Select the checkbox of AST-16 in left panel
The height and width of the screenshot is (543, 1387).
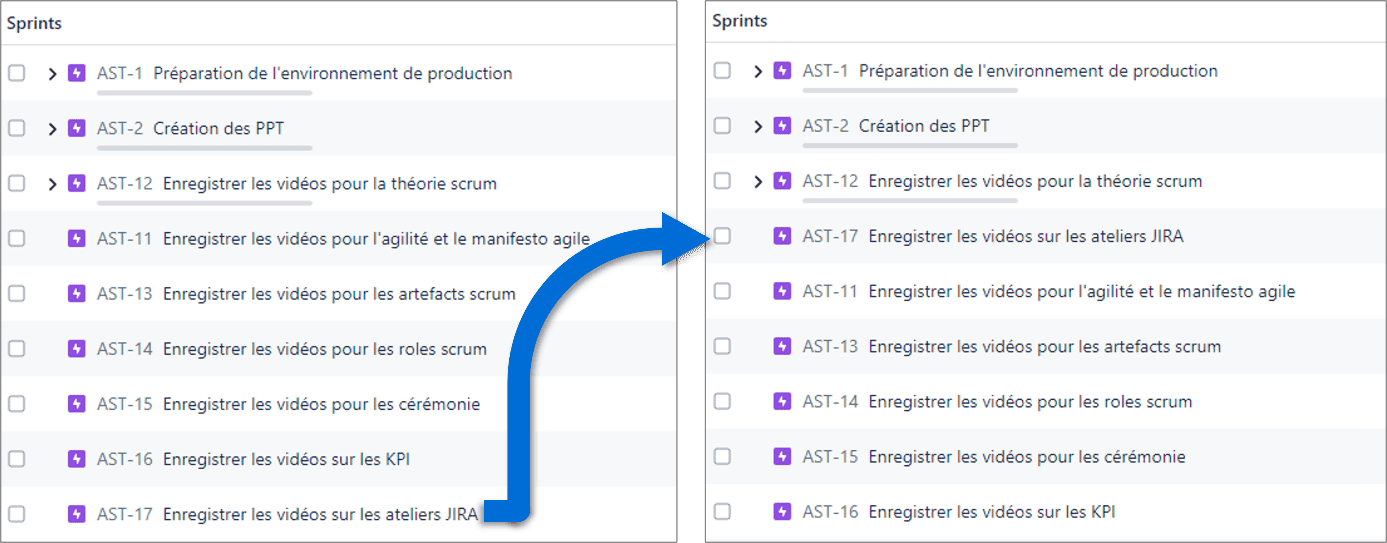16,459
